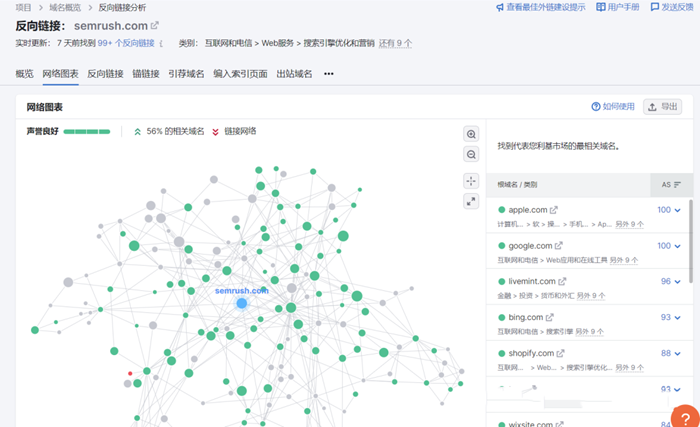Go to 项目 breadcrumb
The image size is (700, 427).
tap(24, 8)
